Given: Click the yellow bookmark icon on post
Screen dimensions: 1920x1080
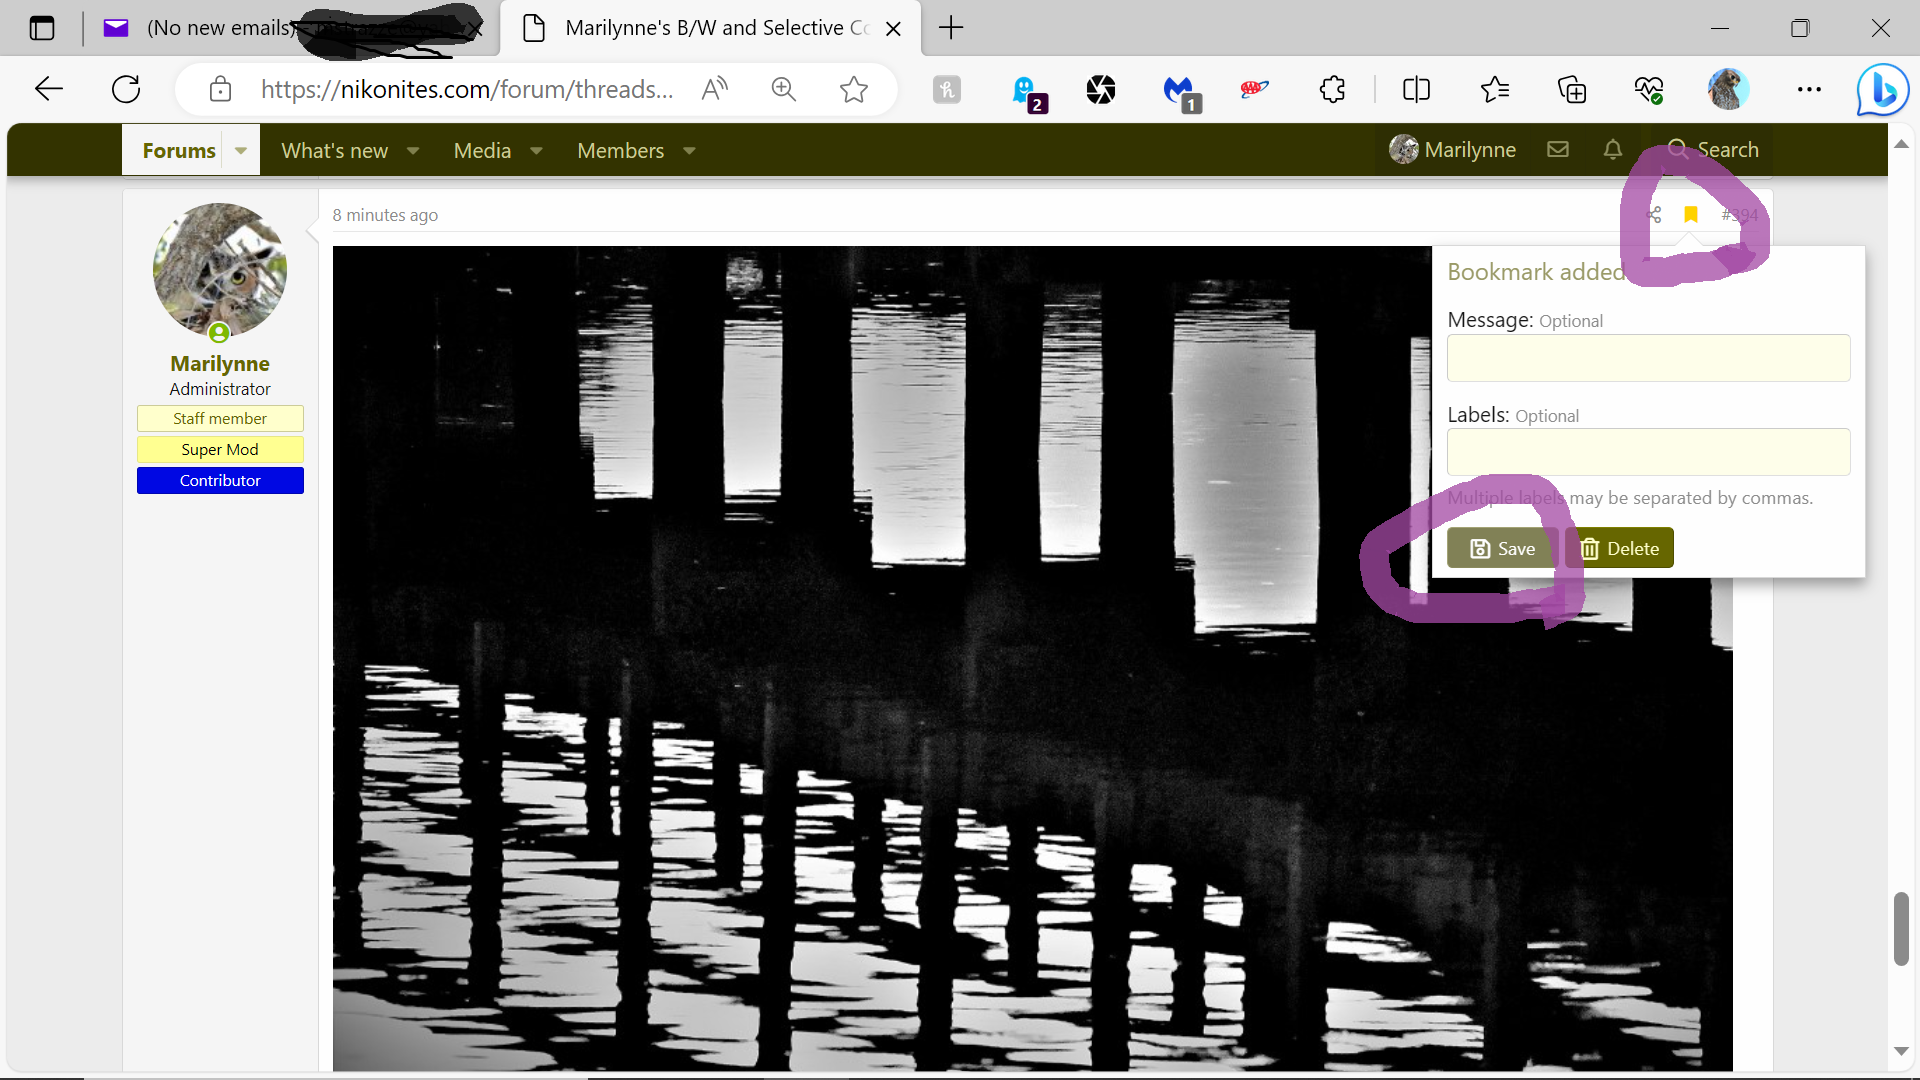Looking at the screenshot, I should point(1691,215).
